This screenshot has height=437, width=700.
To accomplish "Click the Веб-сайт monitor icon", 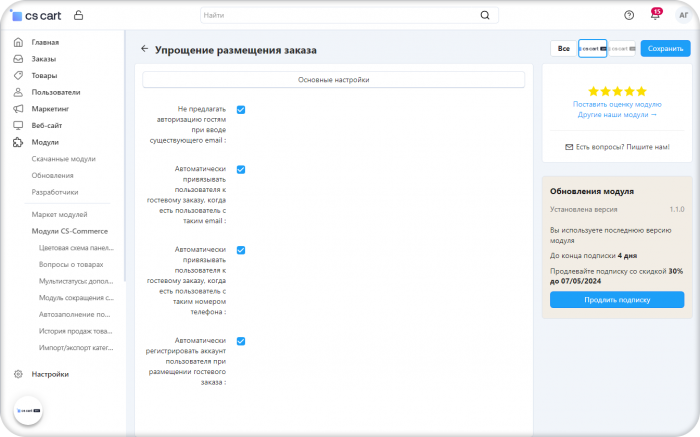I will pyautogui.click(x=18, y=125).
